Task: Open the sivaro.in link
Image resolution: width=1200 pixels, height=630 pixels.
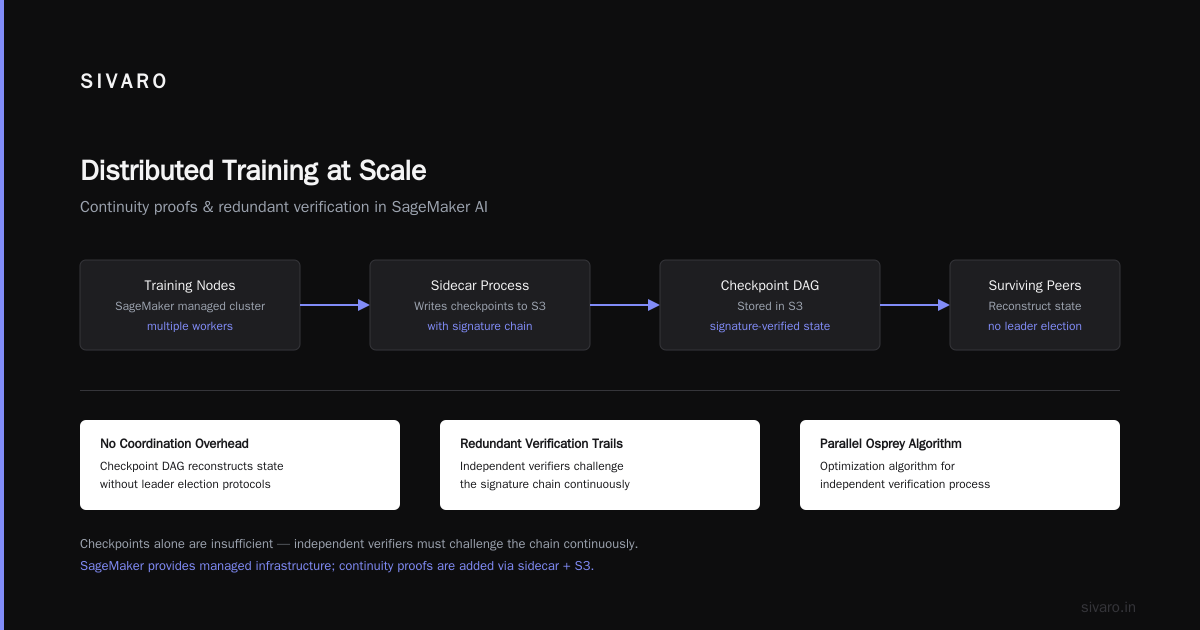Action: [x=1108, y=607]
